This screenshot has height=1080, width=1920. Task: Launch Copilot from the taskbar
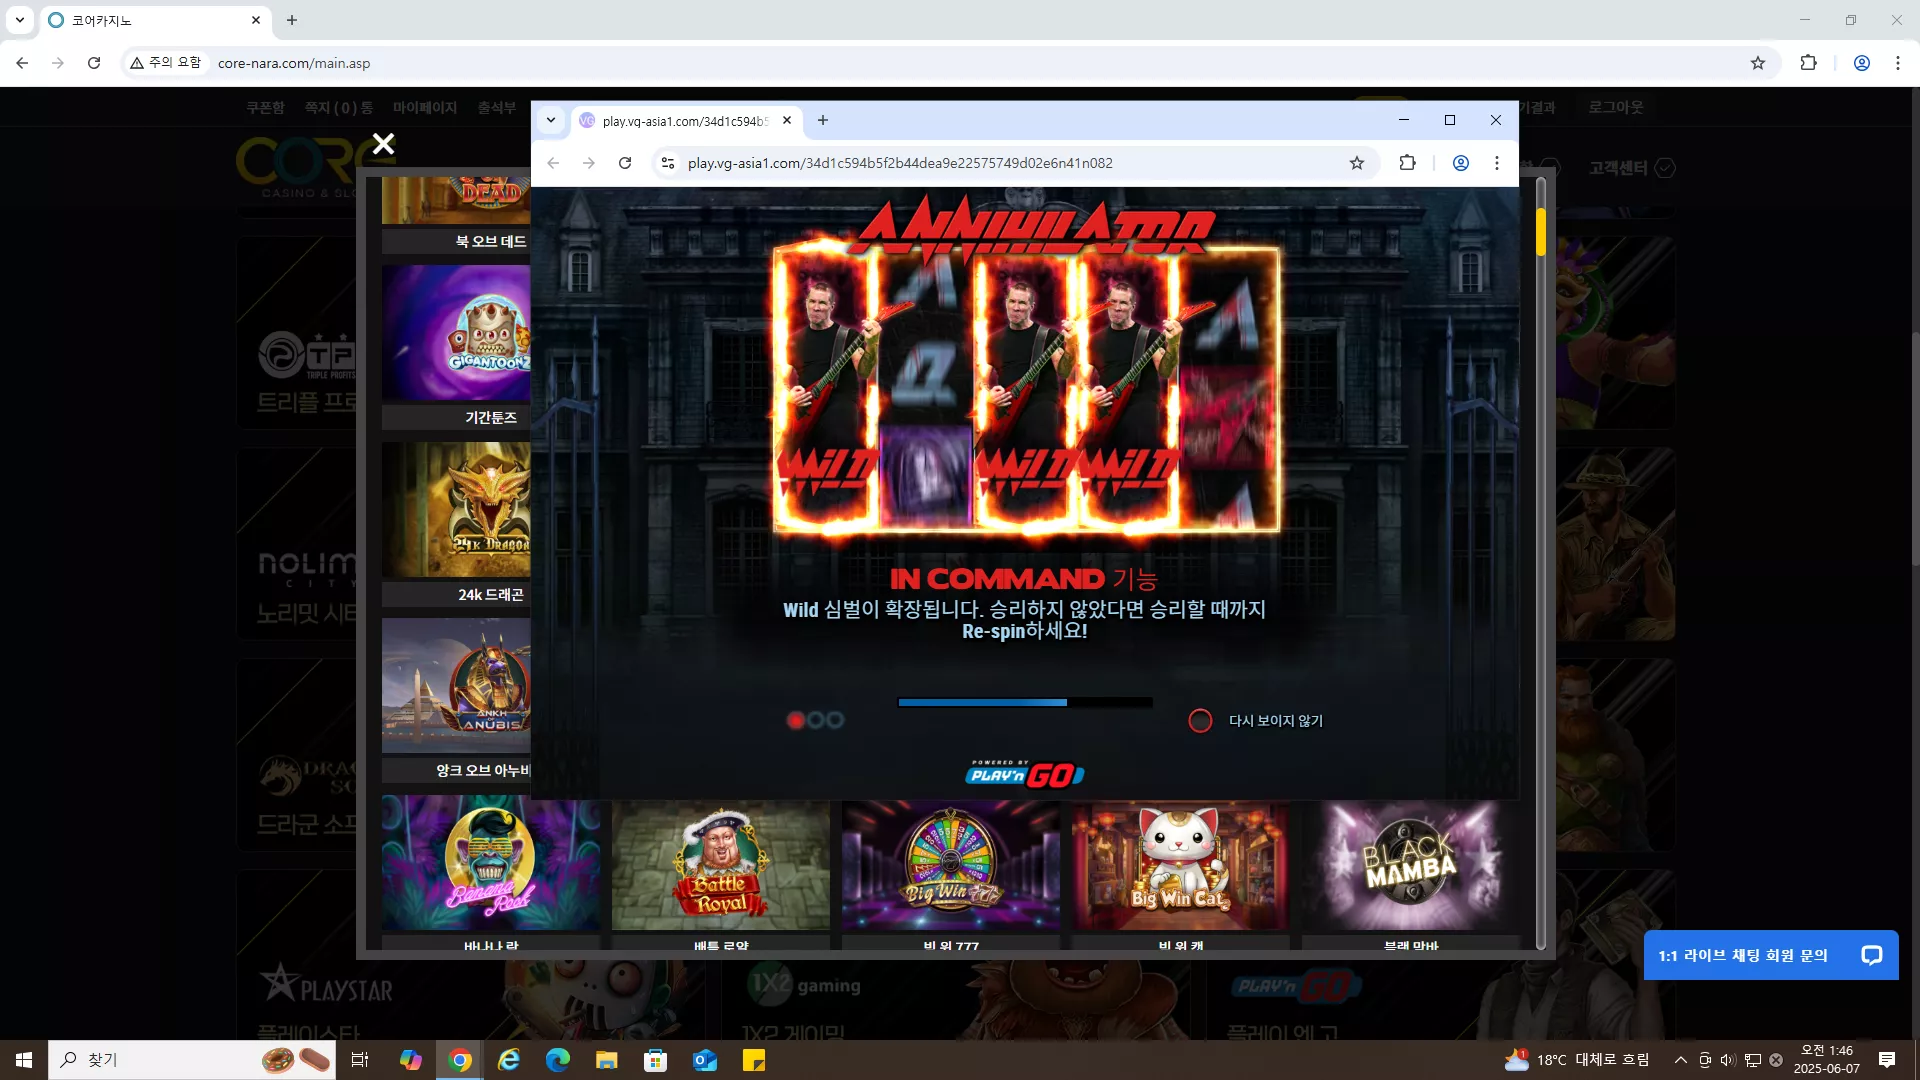[x=410, y=1060]
